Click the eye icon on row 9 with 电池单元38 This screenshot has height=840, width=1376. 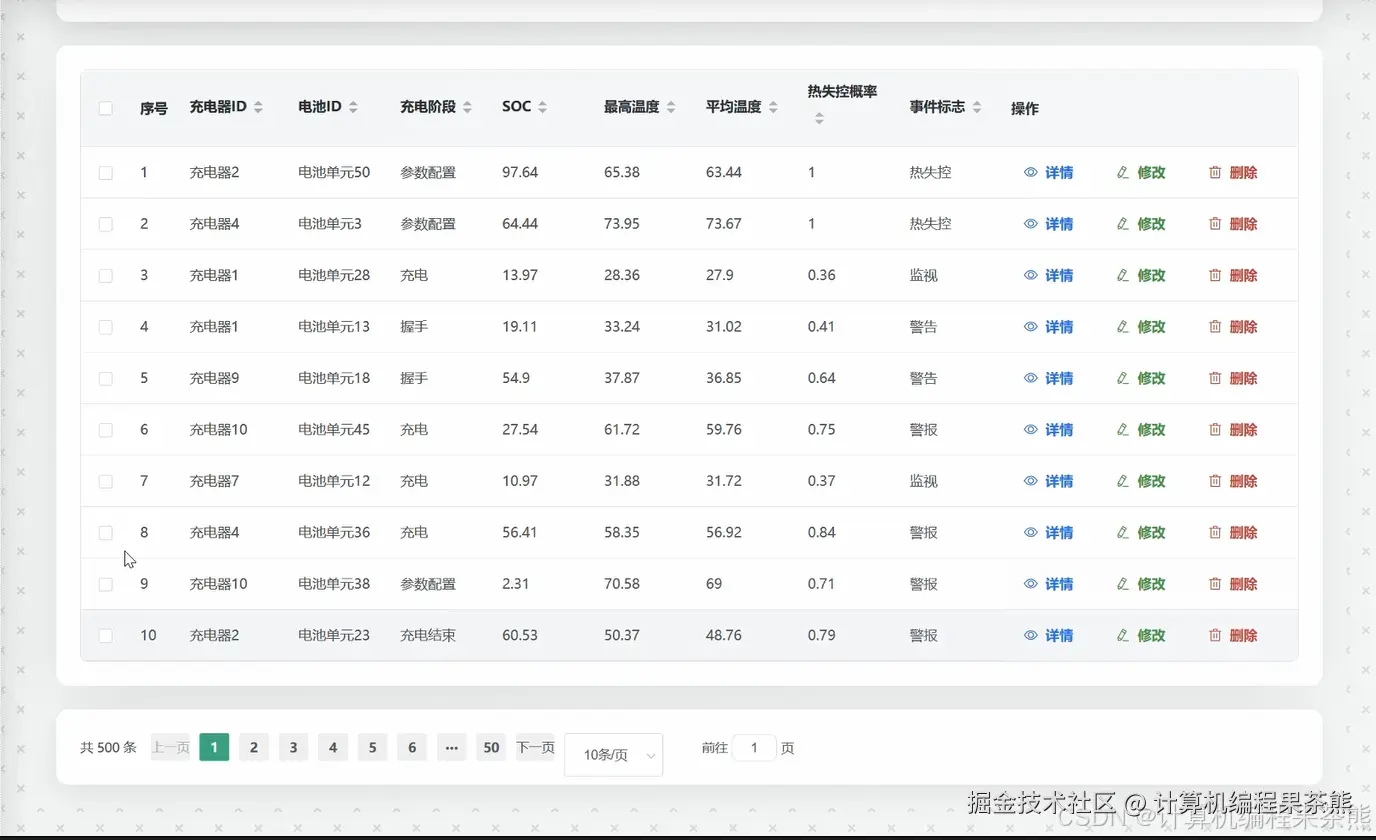point(1030,583)
